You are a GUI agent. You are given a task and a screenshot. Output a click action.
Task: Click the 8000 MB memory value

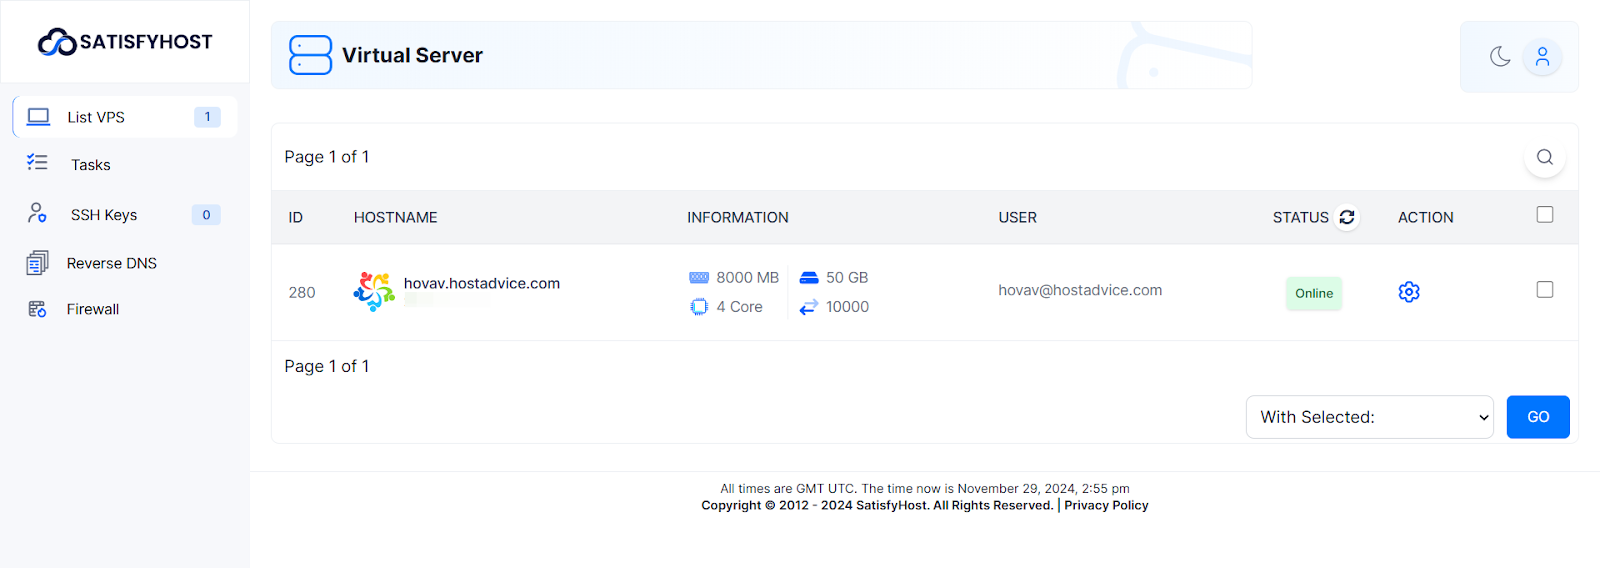747,278
